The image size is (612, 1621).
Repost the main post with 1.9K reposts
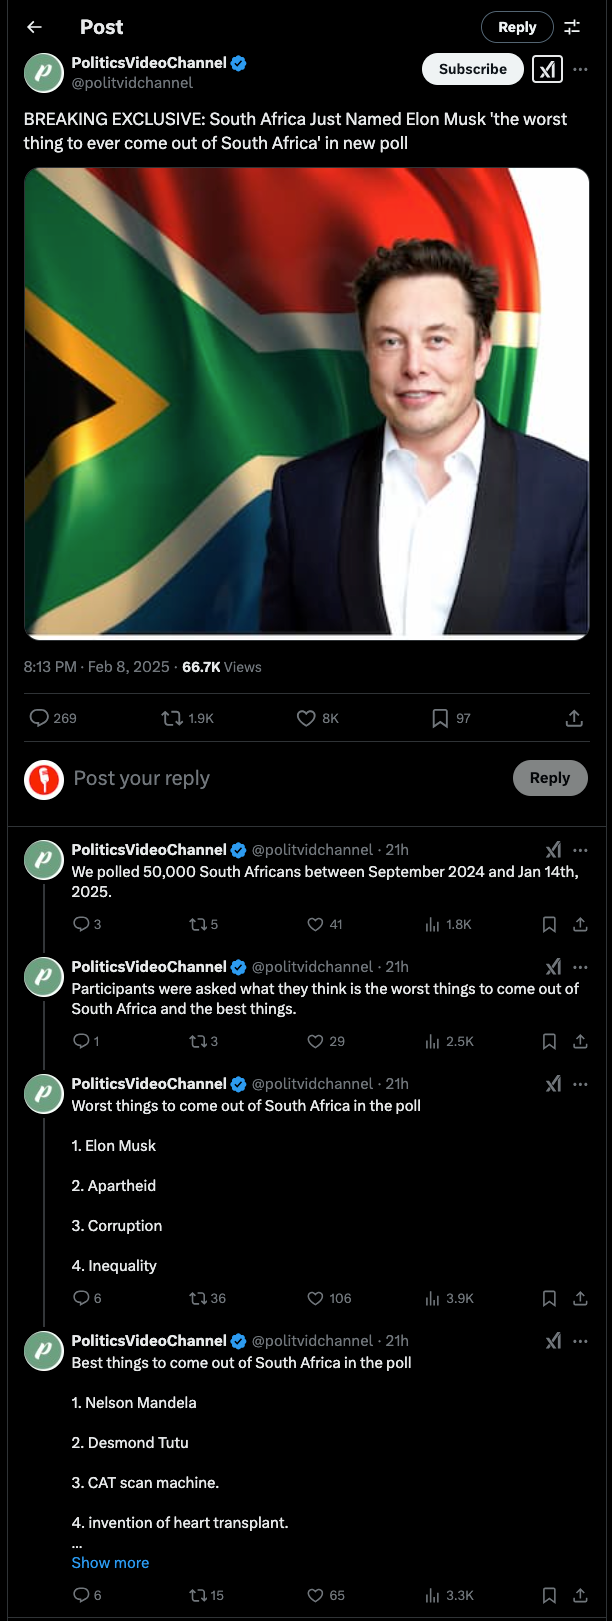[x=172, y=718]
